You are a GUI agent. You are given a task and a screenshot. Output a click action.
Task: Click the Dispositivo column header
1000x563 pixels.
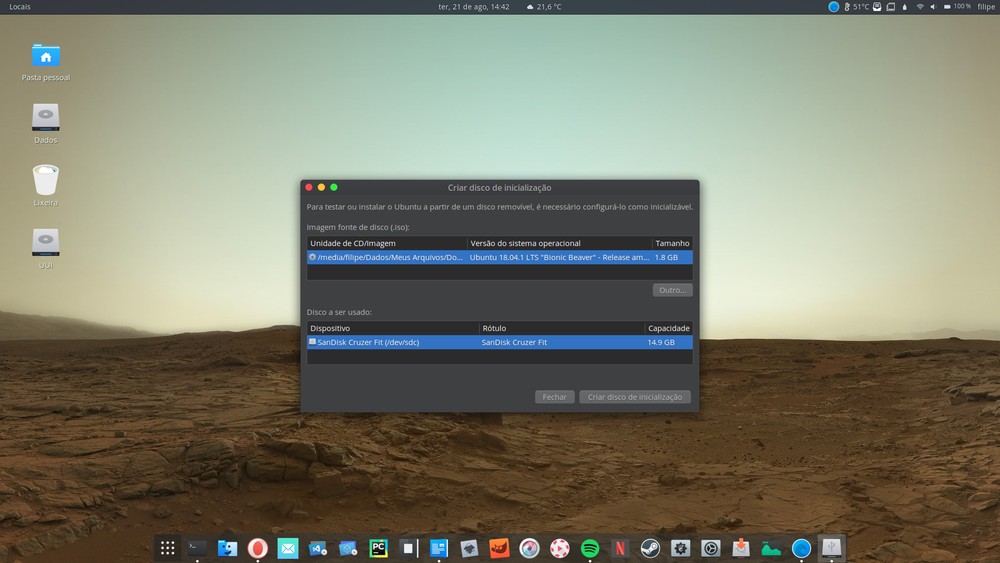[393, 328]
